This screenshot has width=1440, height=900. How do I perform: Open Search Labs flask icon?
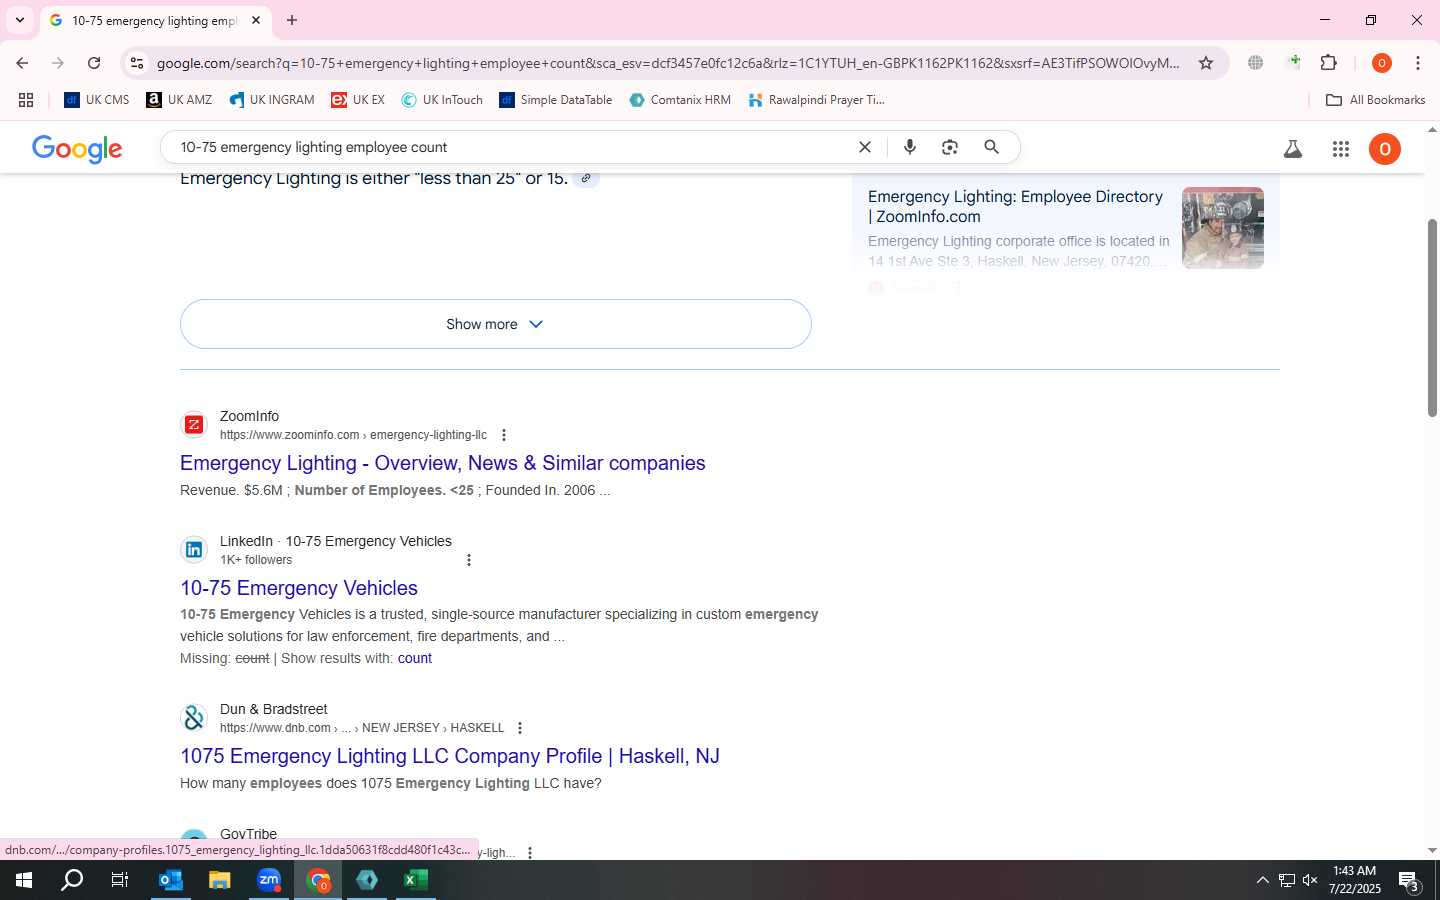click(1293, 149)
